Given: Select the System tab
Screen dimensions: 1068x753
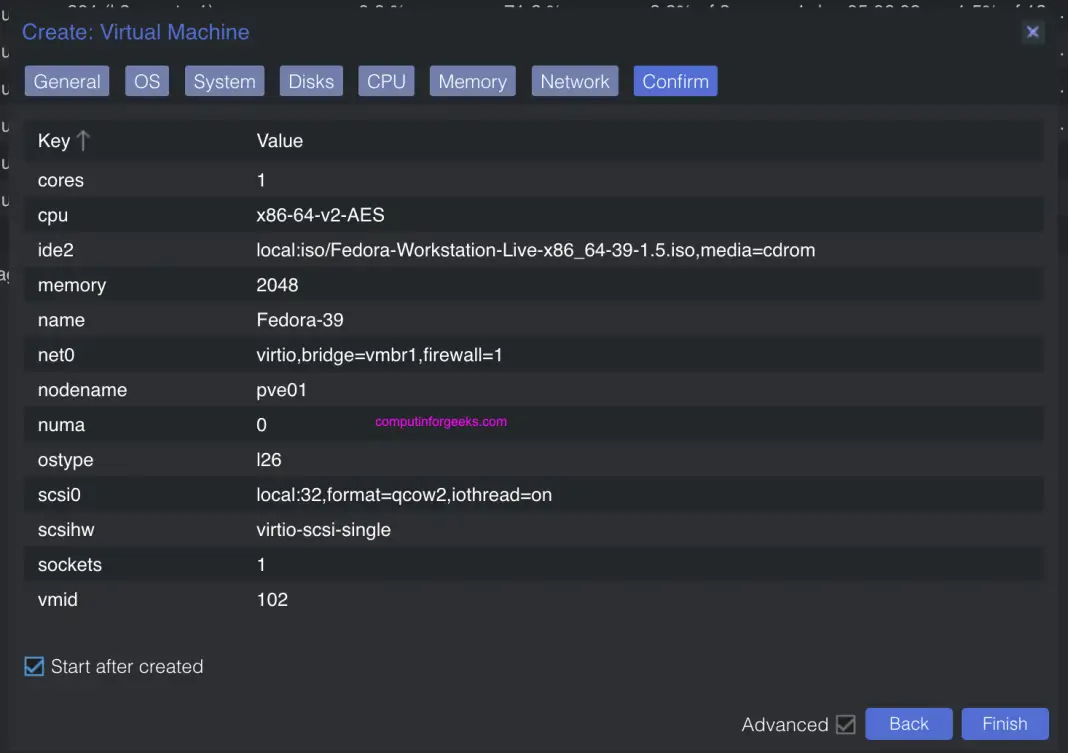Looking at the screenshot, I should tap(224, 81).
